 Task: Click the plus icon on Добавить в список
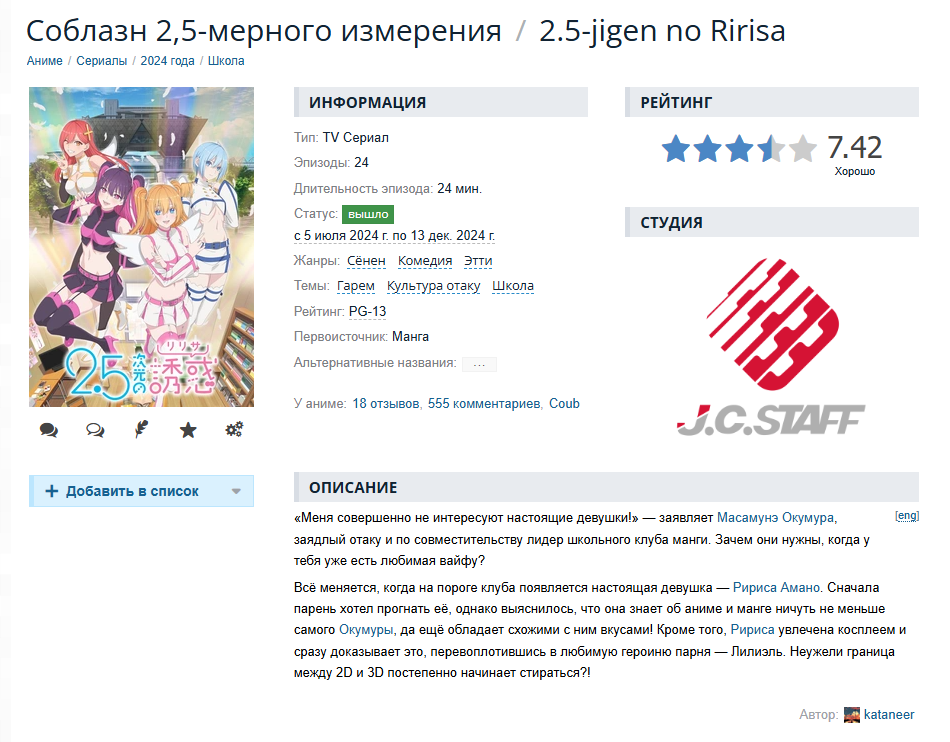pos(52,491)
